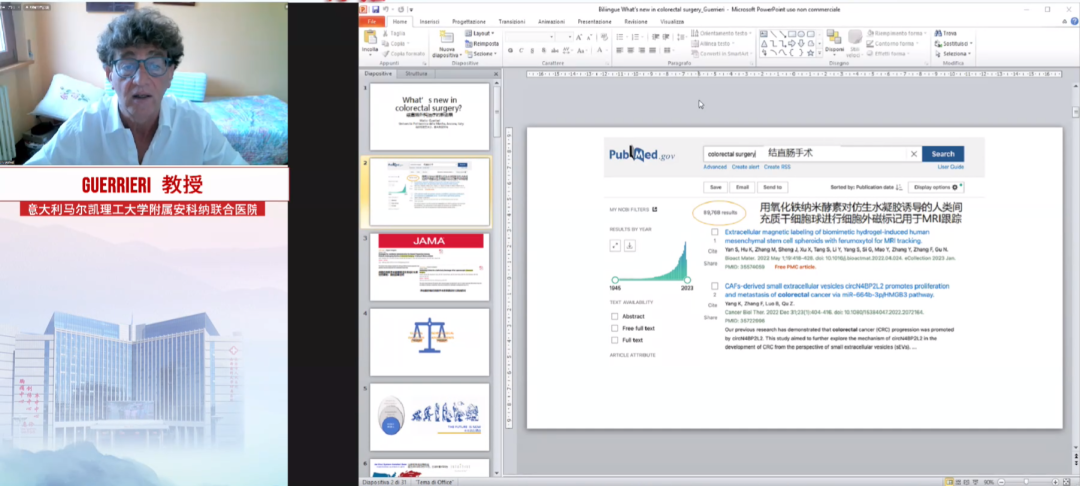Click Reimposta slide reset
This screenshot has width=1080, height=486.
481,43
